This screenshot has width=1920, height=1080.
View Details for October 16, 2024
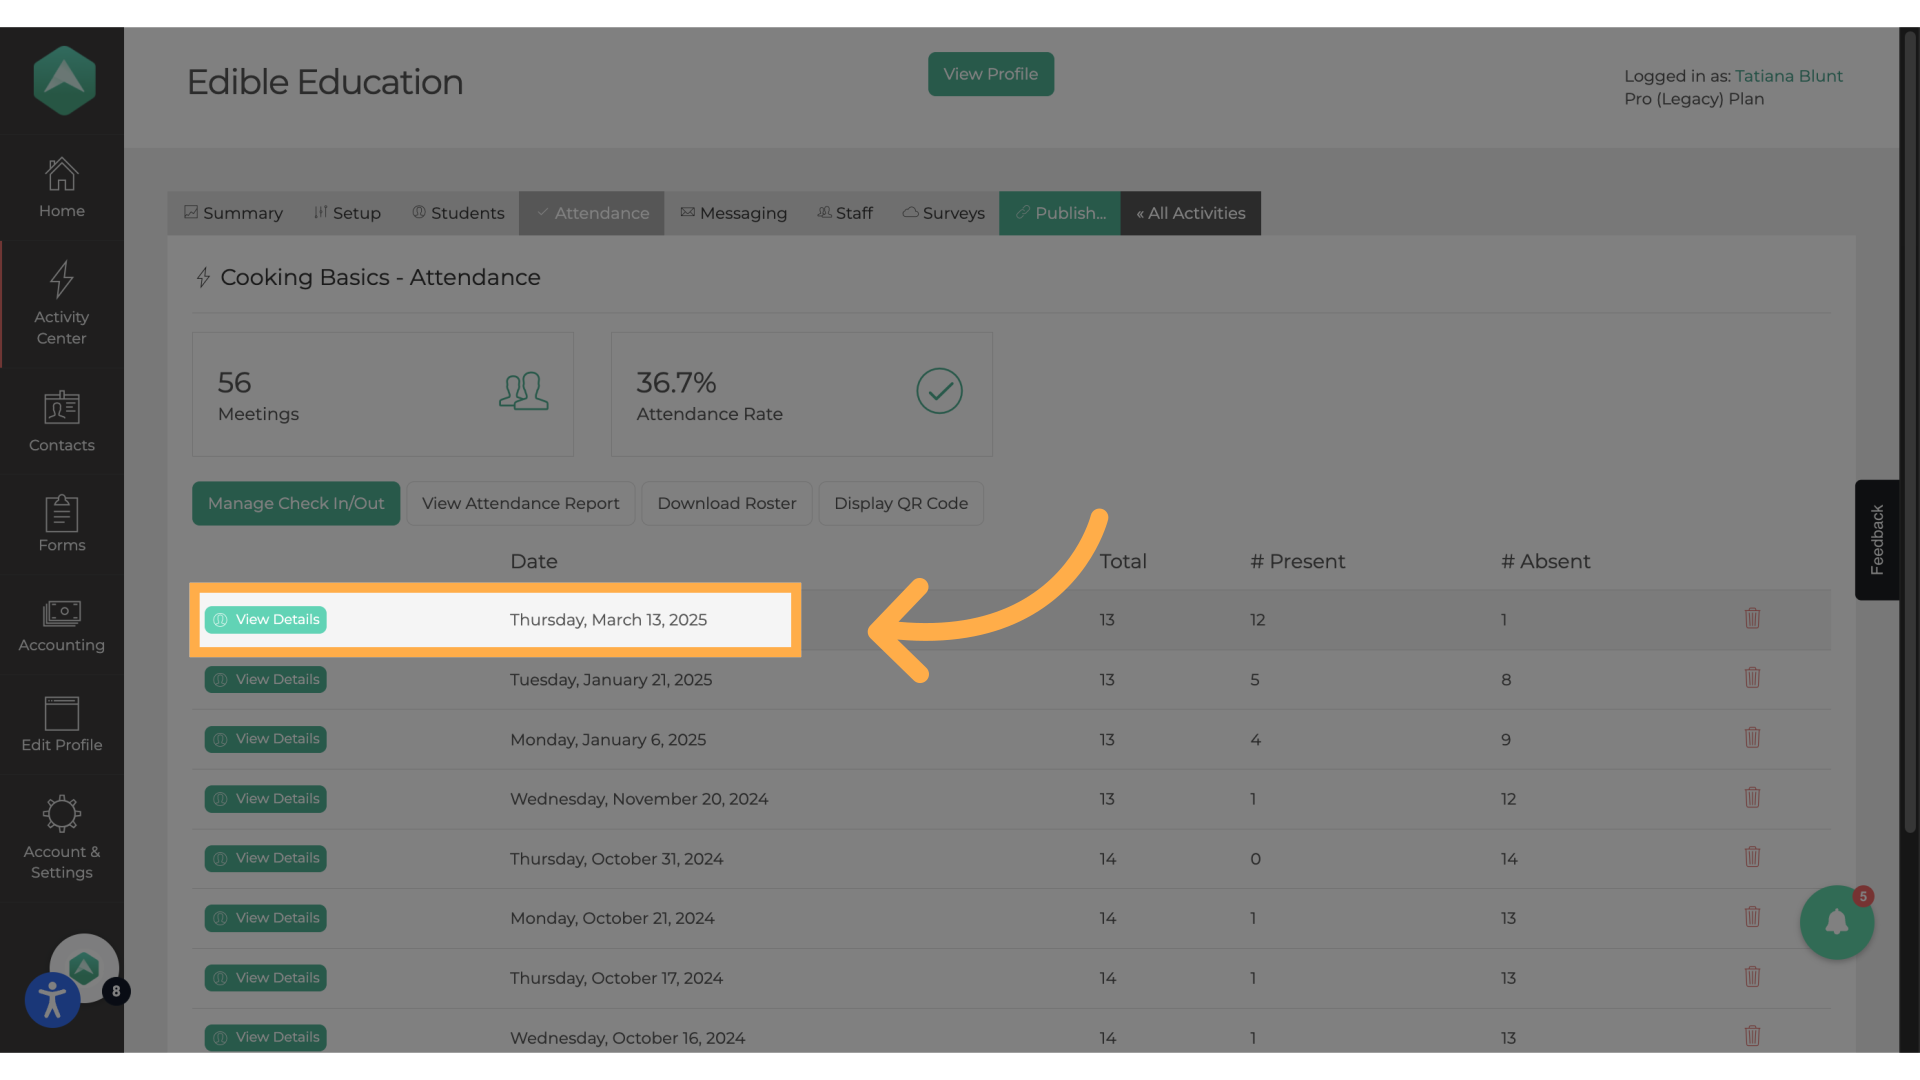pyautogui.click(x=266, y=1037)
